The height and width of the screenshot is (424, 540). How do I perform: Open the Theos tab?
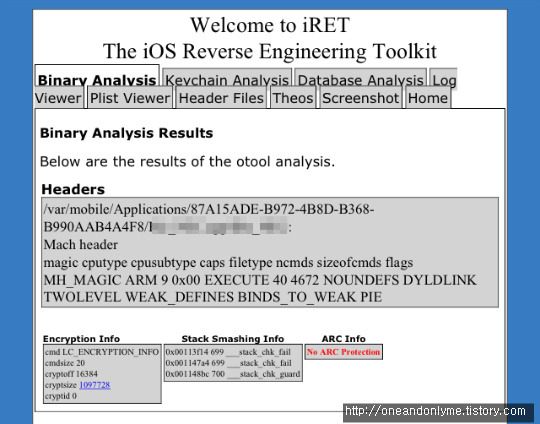(x=293, y=98)
